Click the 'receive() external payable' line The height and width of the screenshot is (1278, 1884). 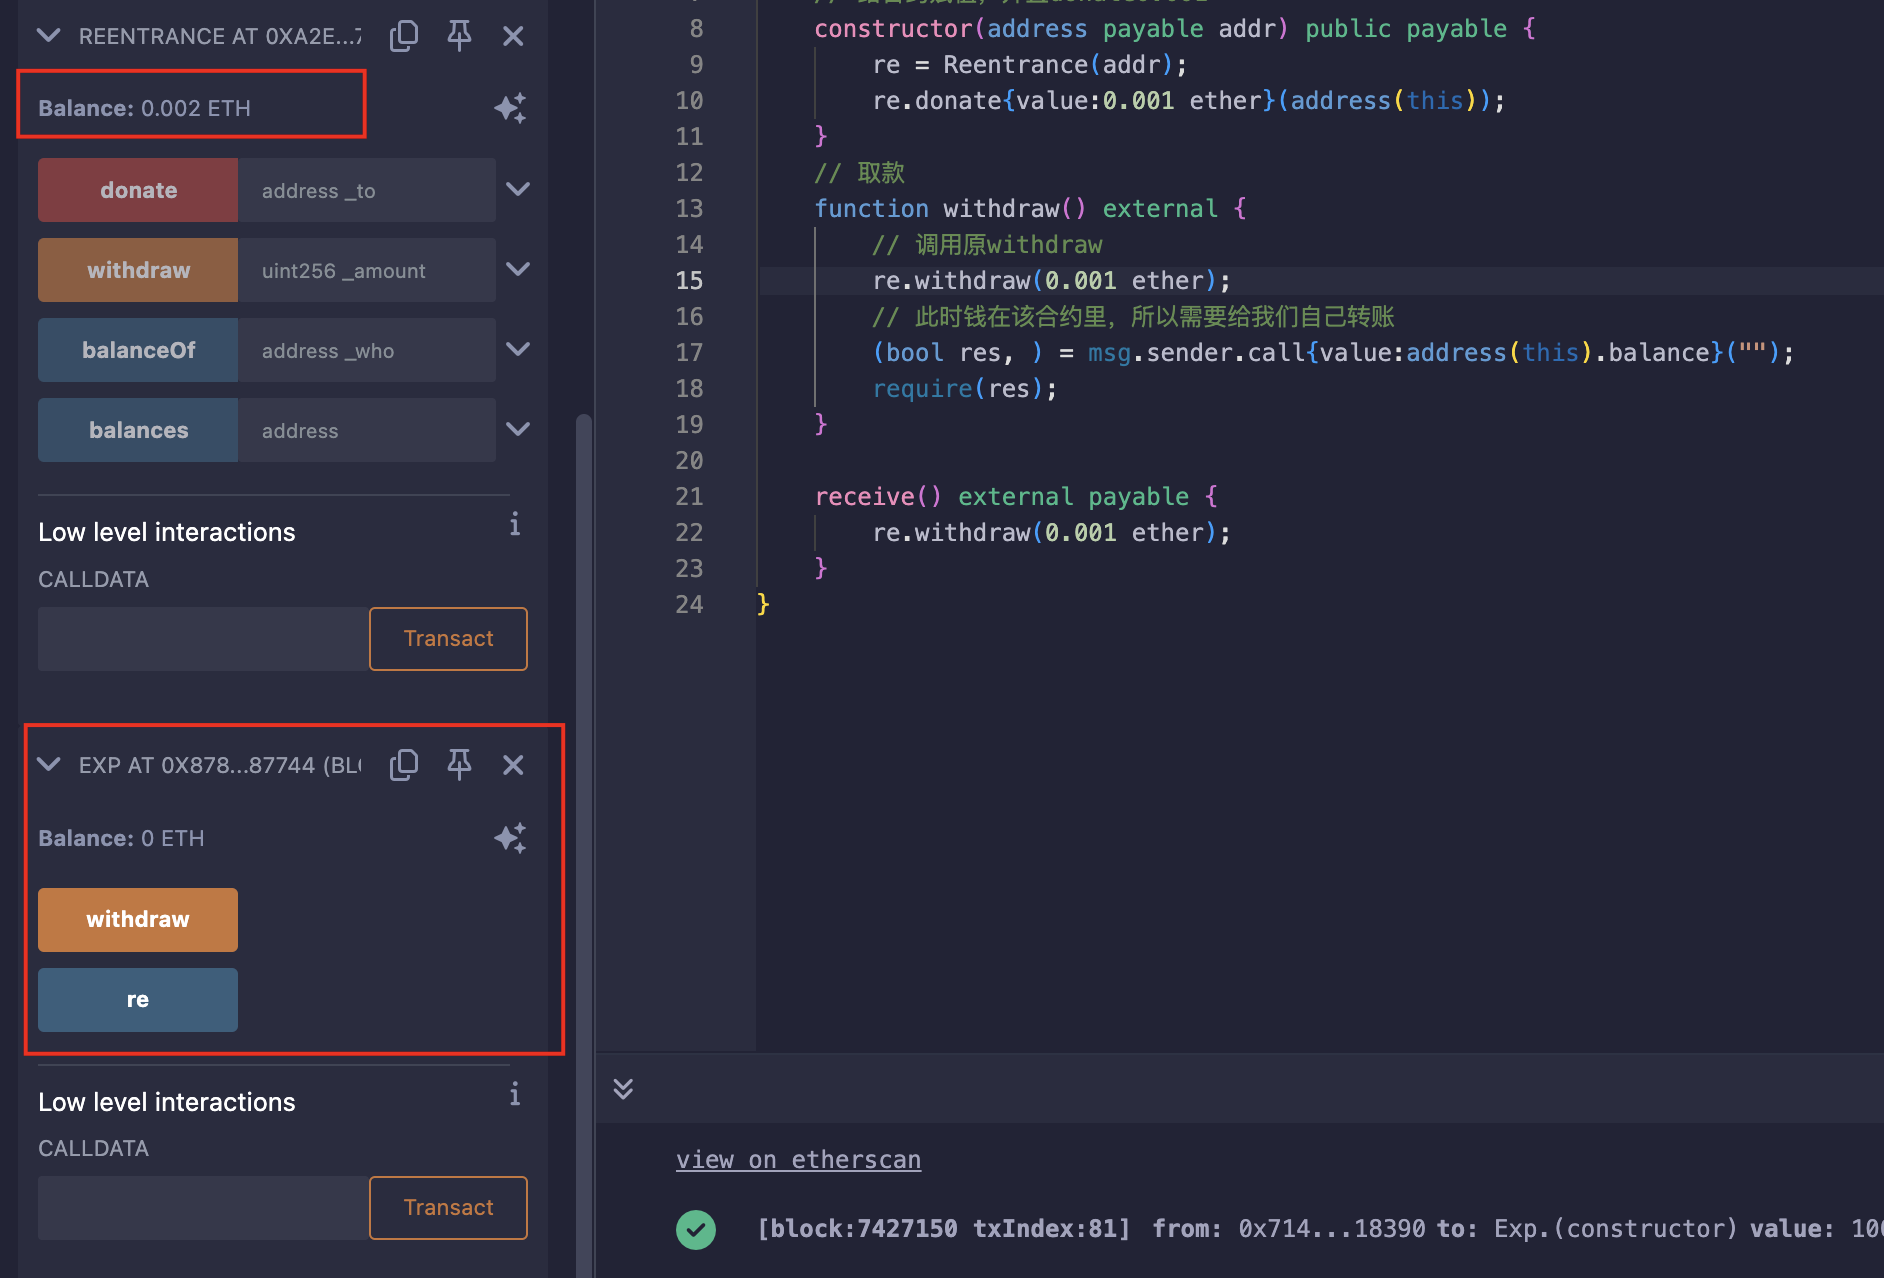(1016, 497)
